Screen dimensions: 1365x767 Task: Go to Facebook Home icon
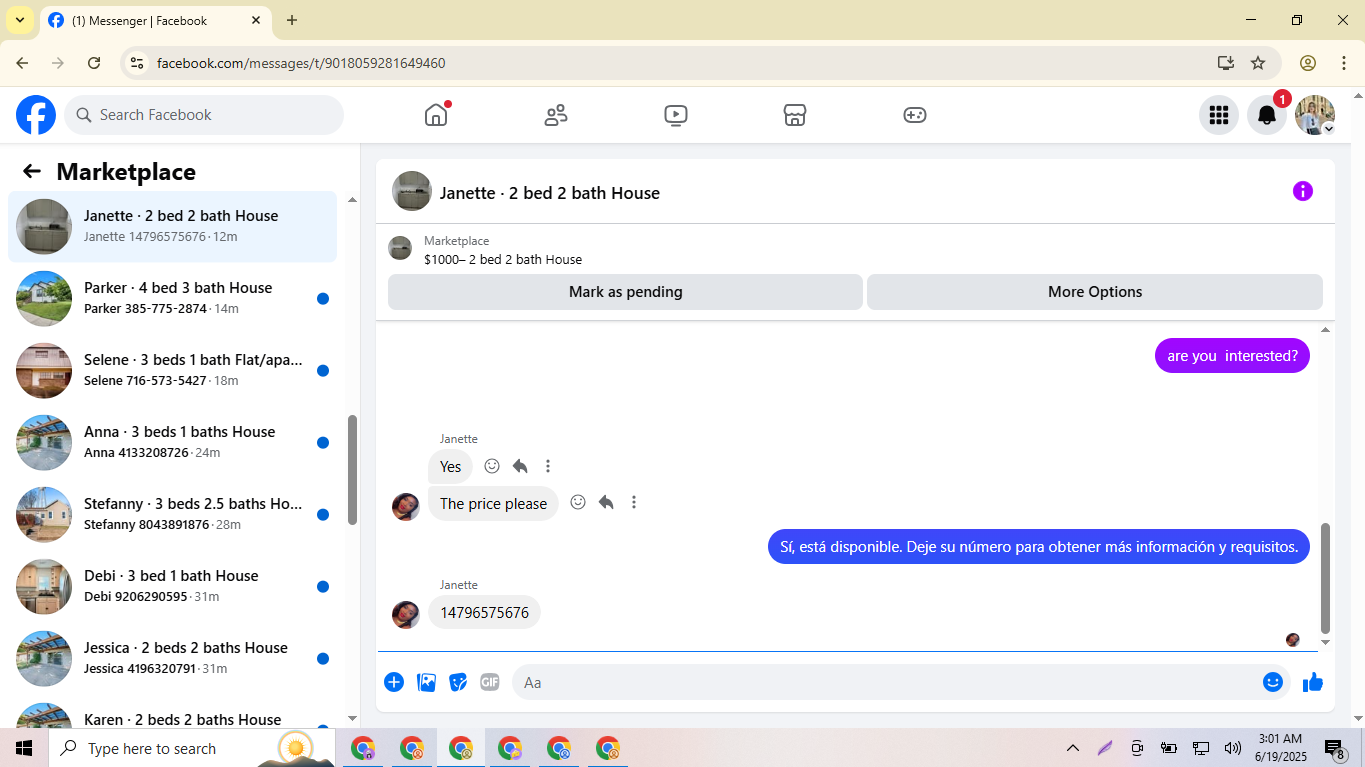[x=436, y=115]
